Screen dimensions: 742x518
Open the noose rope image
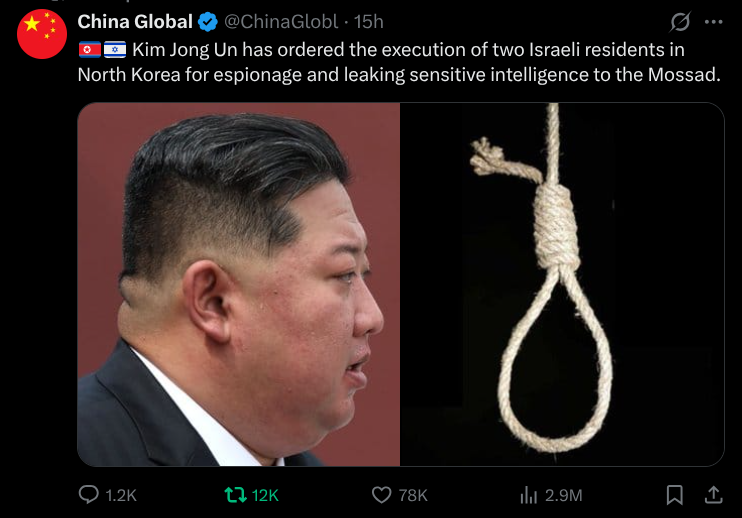[x=562, y=284]
